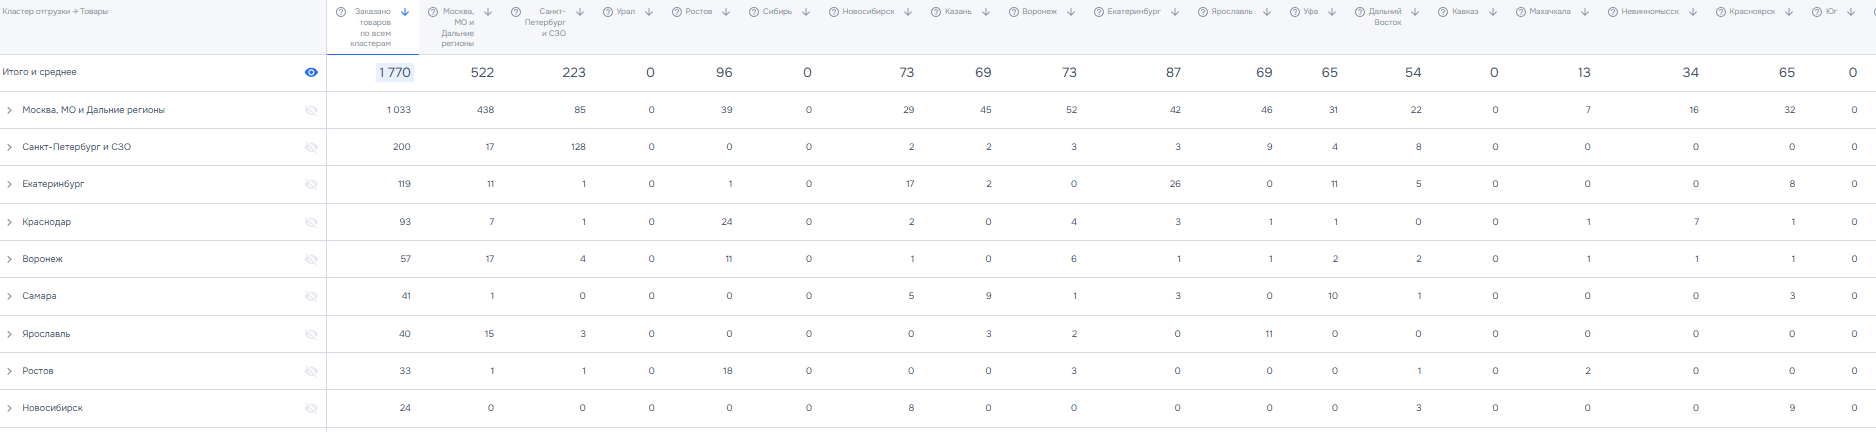Image resolution: width=1876 pixels, height=432 pixels.
Task: Sort by Кавказ column arrow
Action: click(x=1493, y=12)
